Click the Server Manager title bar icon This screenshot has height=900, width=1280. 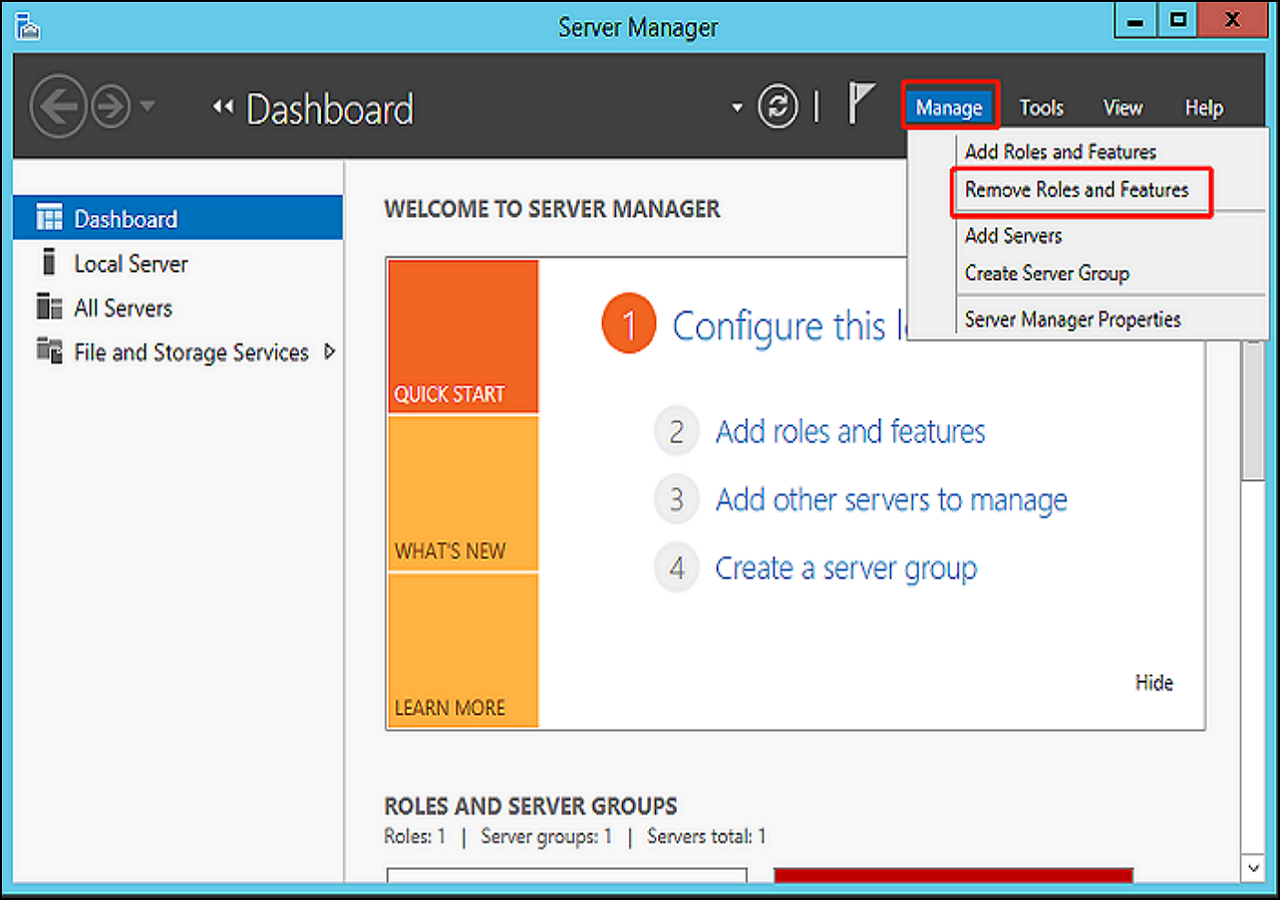click(29, 25)
